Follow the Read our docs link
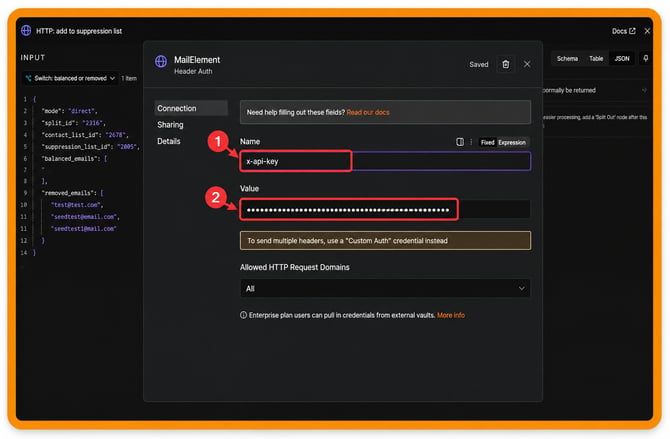This screenshot has width=670, height=439. point(368,112)
